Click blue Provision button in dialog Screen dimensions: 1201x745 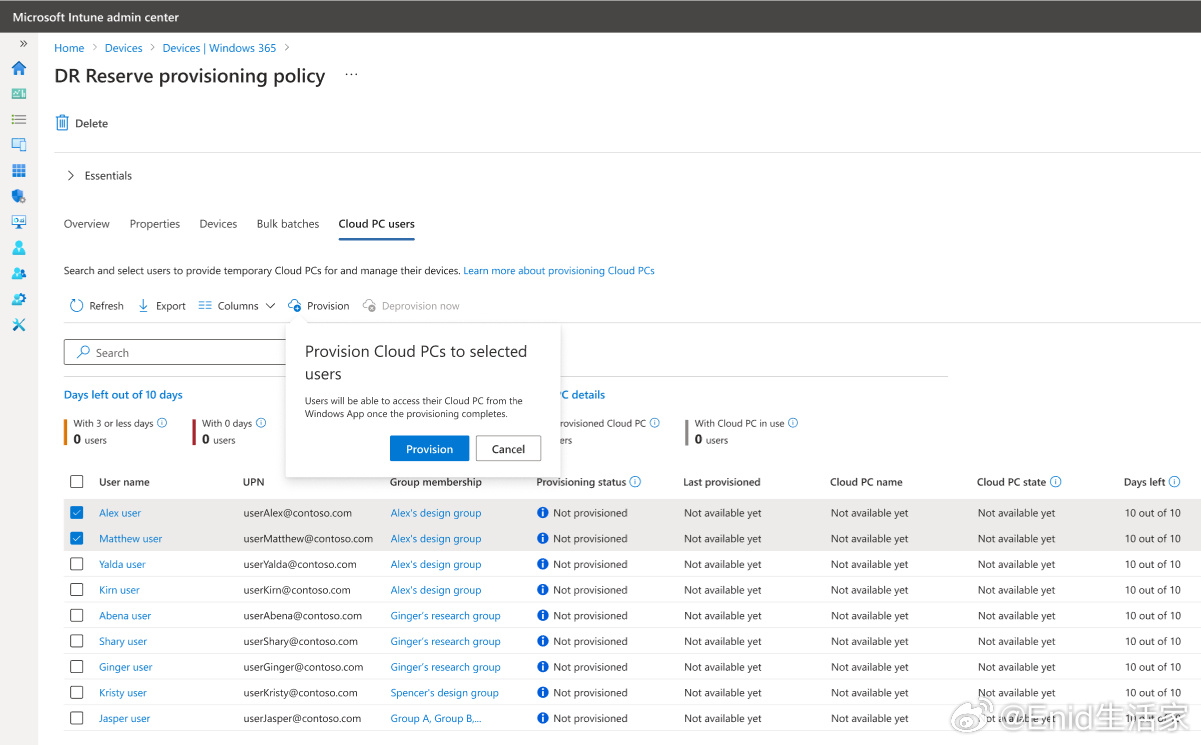click(x=429, y=449)
